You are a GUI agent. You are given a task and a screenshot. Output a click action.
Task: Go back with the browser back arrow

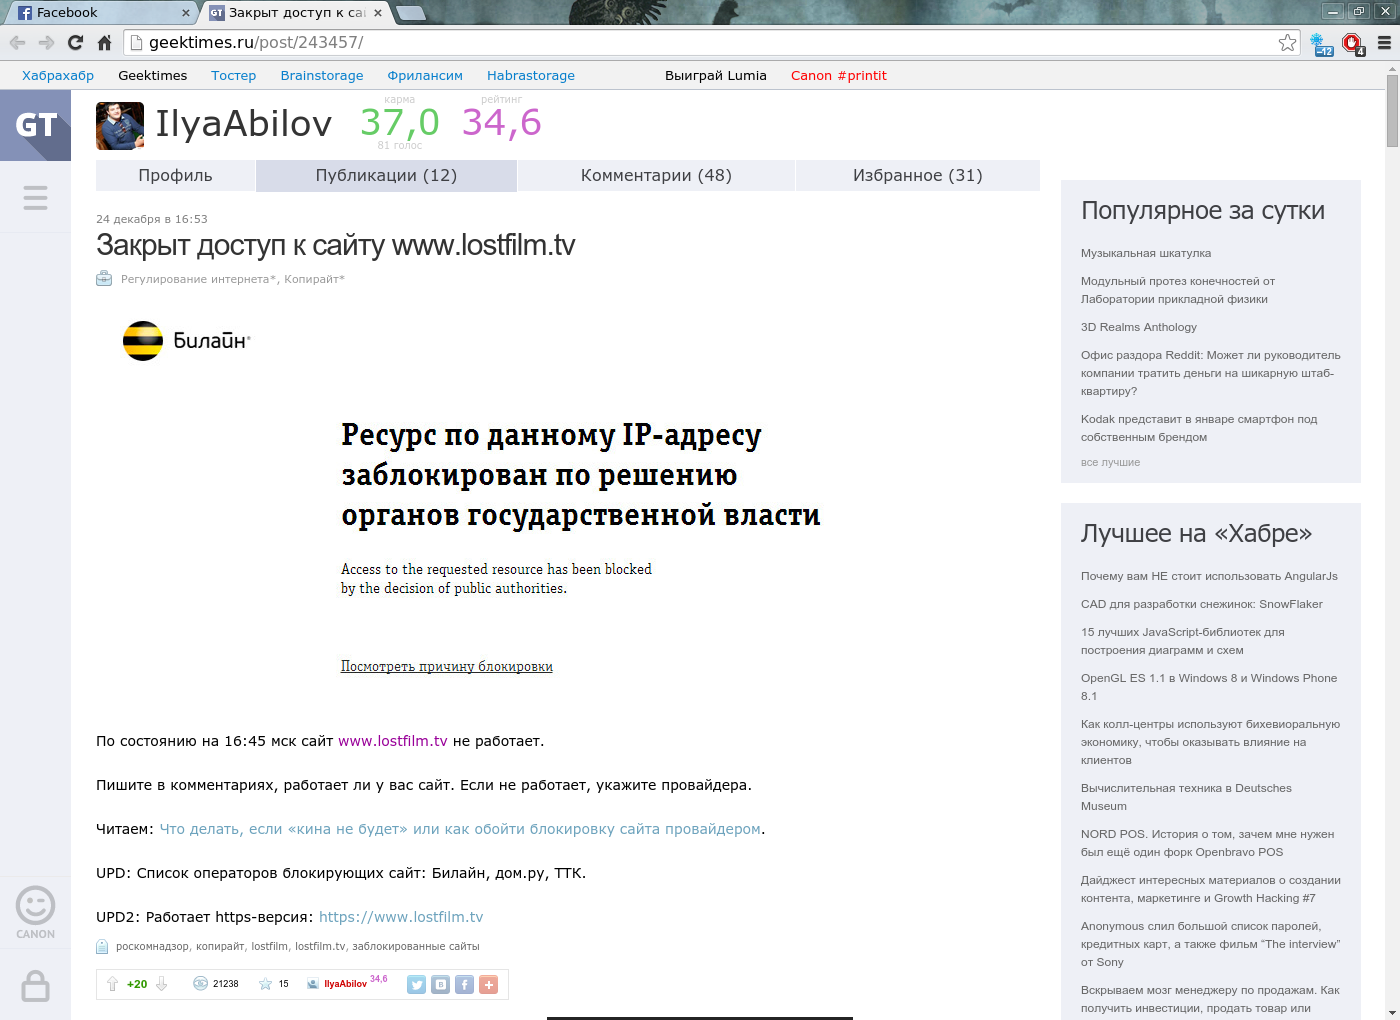click(x=17, y=43)
